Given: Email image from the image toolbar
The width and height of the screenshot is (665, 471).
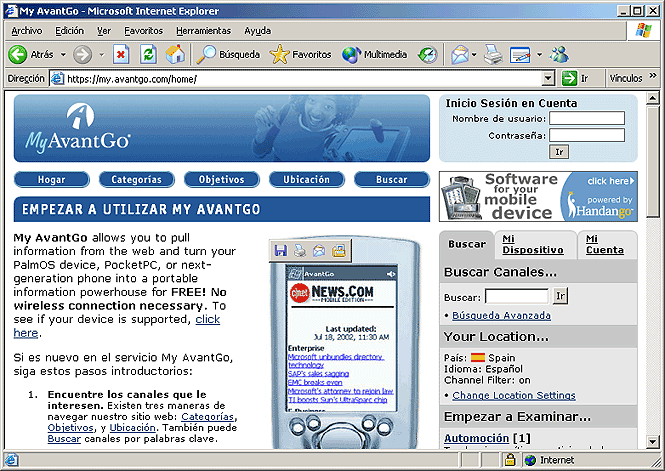Looking at the screenshot, I should [319, 251].
